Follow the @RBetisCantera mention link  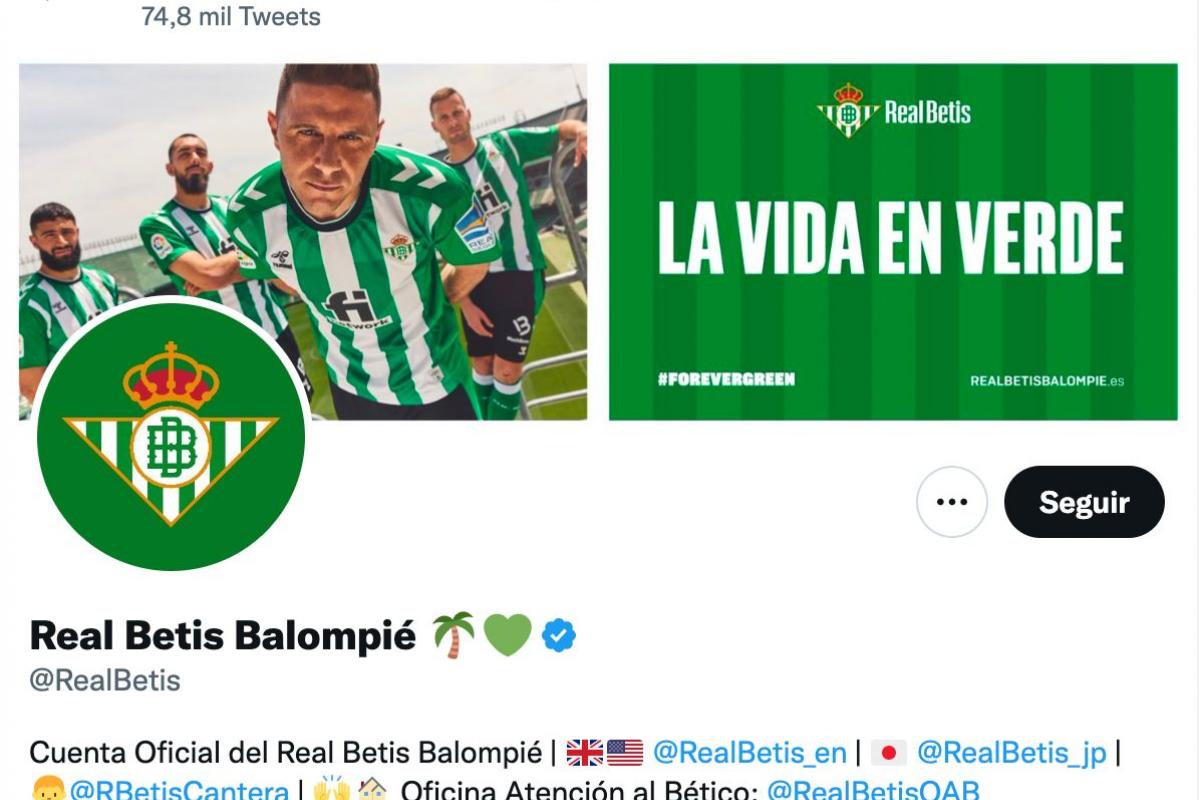(179, 790)
